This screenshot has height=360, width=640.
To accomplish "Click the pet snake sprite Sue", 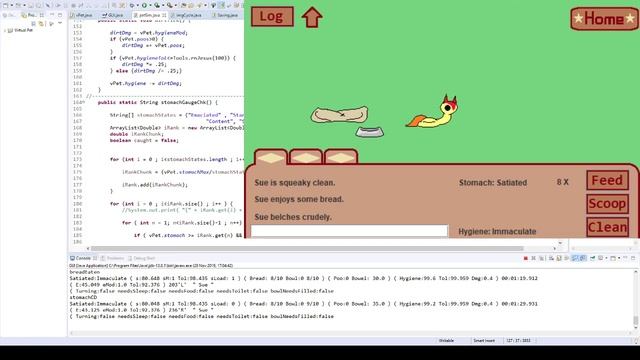I will (x=433, y=112).
